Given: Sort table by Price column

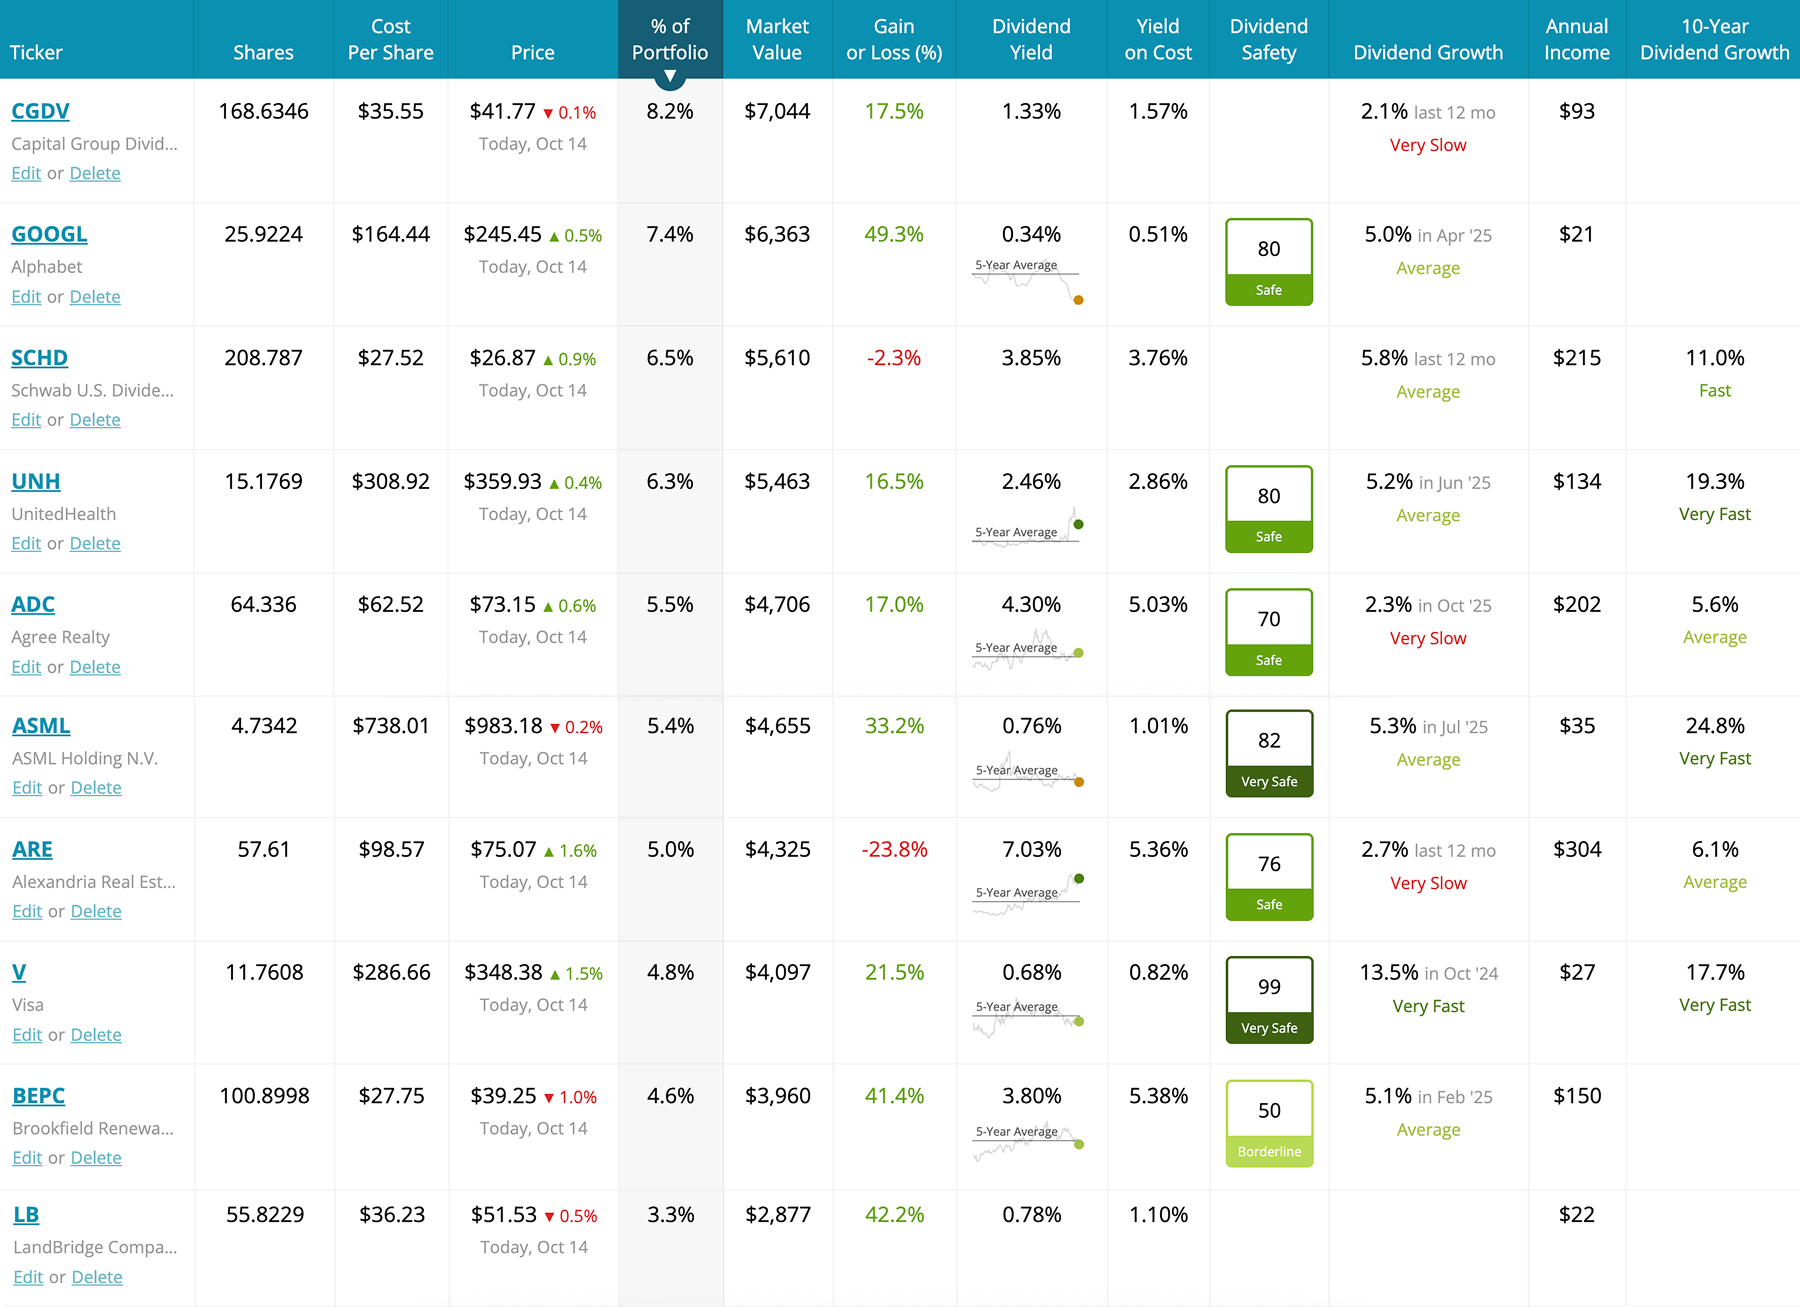Looking at the screenshot, I should pyautogui.click(x=532, y=52).
